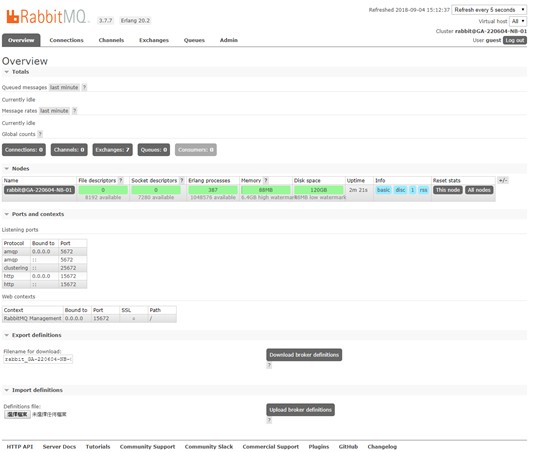Open the HTTP API footer link

tap(20, 447)
